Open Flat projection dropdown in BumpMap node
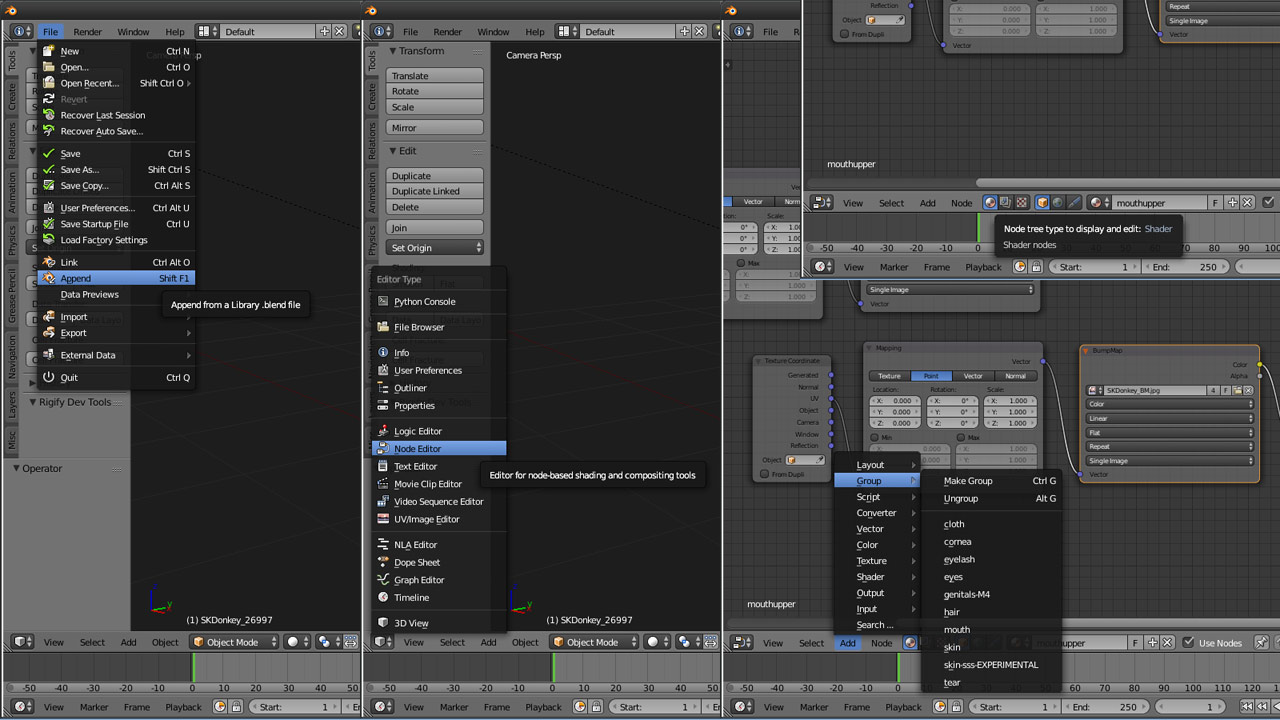1280x720 pixels. (1170, 432)
